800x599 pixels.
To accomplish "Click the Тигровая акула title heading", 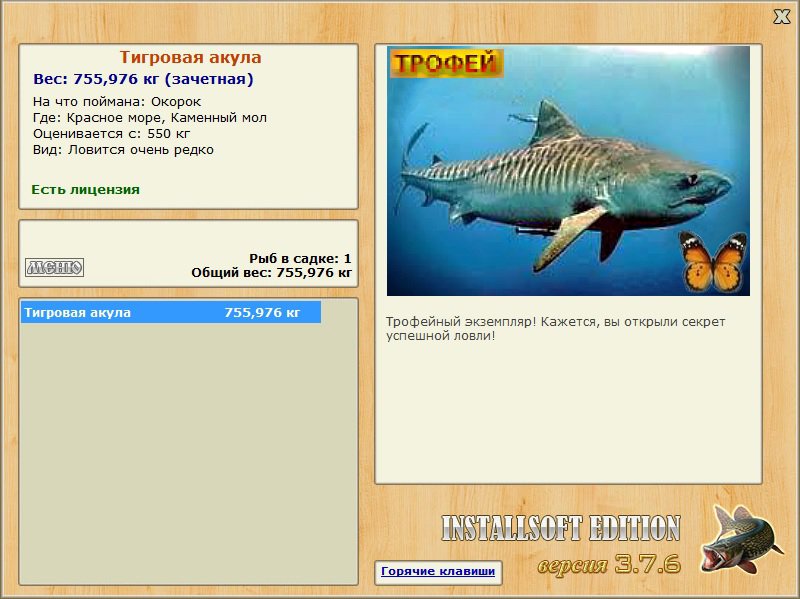I will (x=190, y=57).
